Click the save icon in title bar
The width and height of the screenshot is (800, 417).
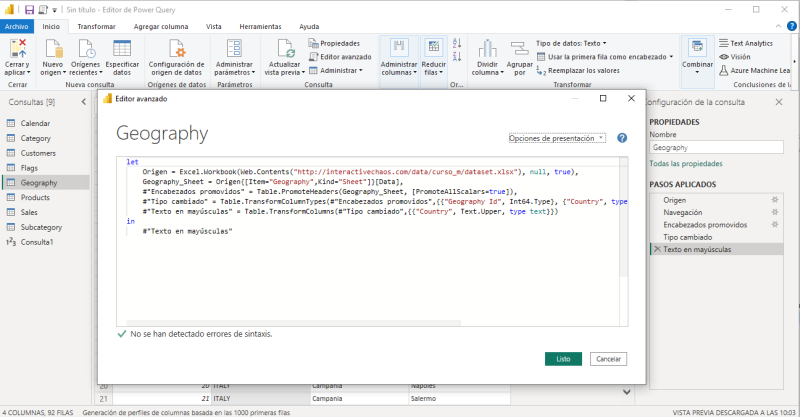tap(30, 10)
